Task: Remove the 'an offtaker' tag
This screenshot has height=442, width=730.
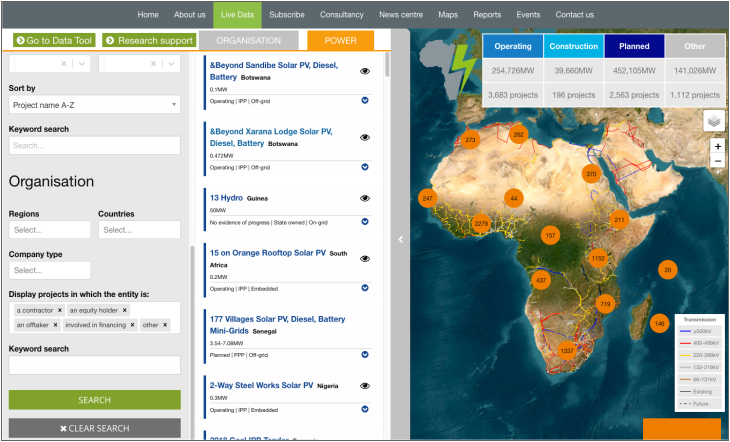Action: pos(55,325)
